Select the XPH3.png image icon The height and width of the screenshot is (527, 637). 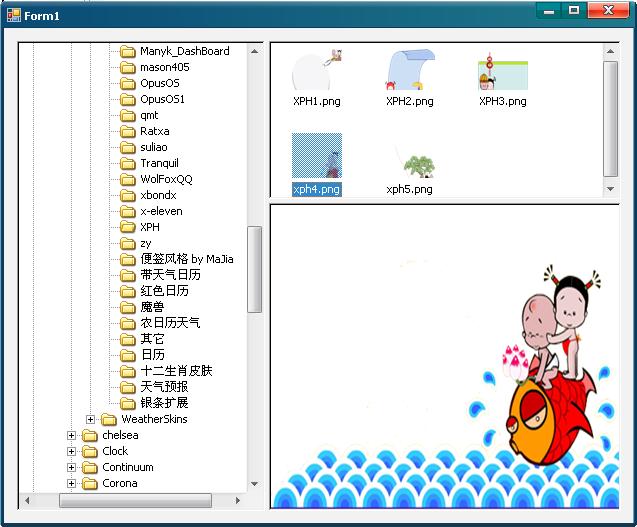coord(502,70)
